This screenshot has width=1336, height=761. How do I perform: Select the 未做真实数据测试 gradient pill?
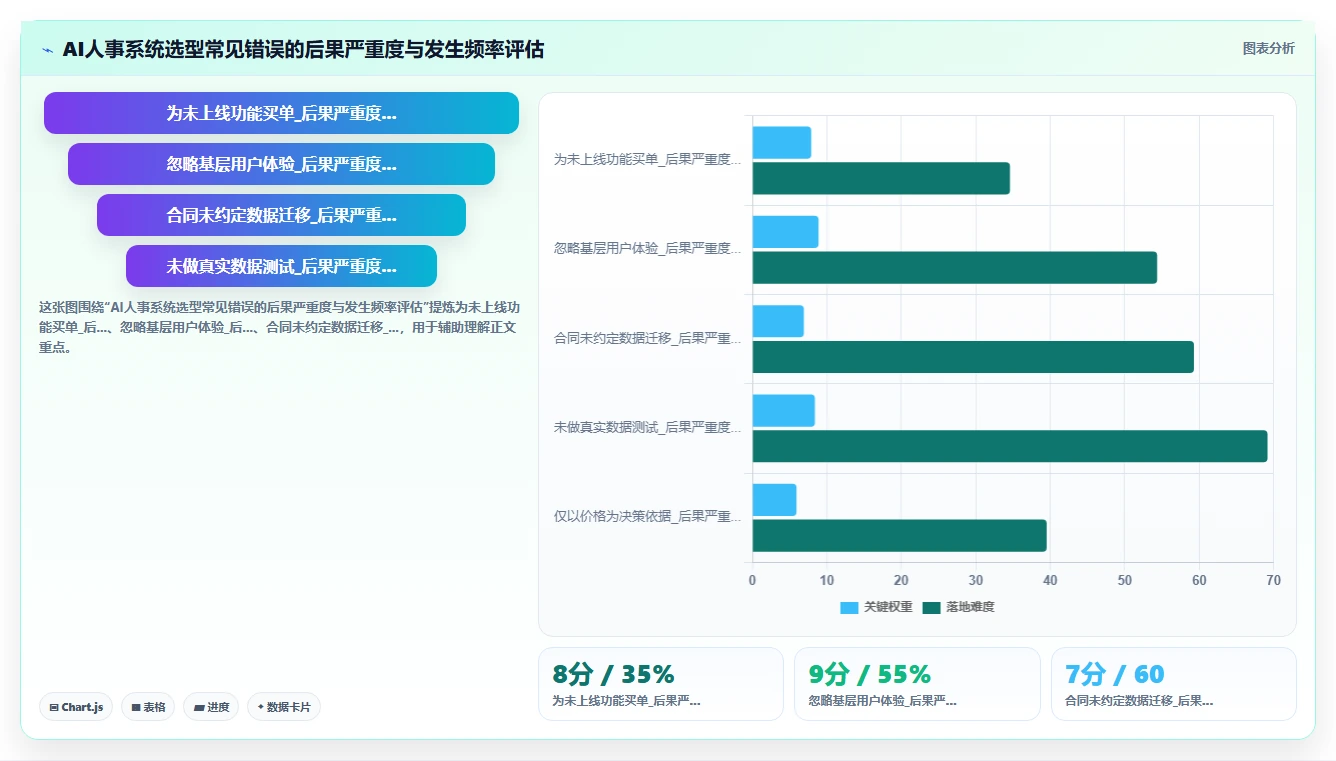point(281,266)
